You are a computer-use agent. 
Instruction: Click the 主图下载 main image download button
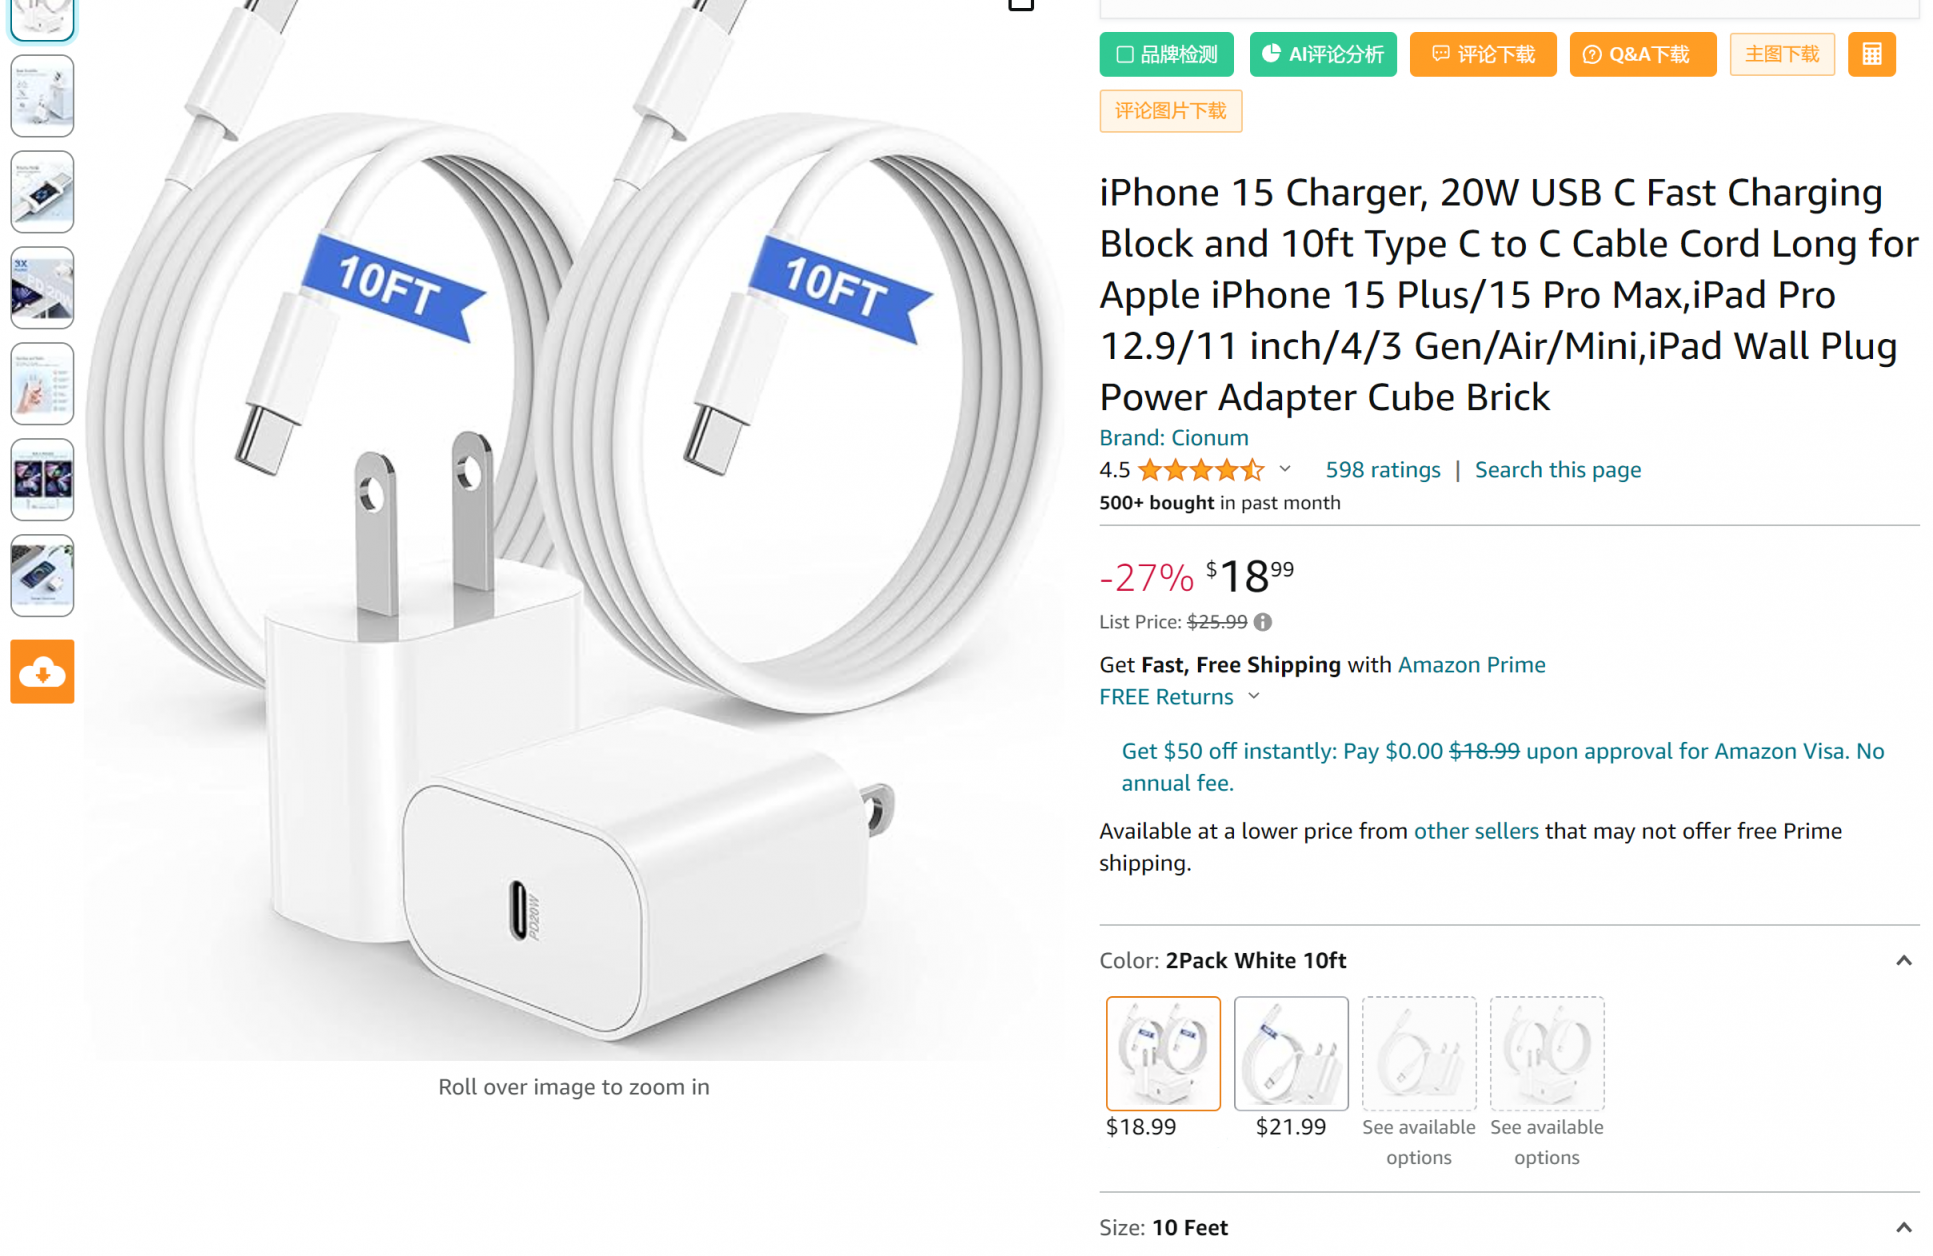1781,54
